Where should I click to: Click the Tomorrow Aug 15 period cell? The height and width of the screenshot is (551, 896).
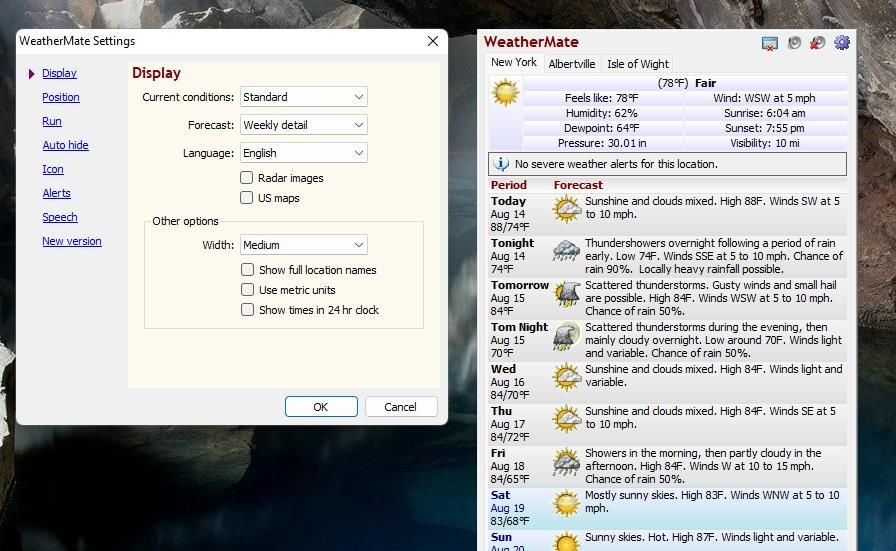519,298
